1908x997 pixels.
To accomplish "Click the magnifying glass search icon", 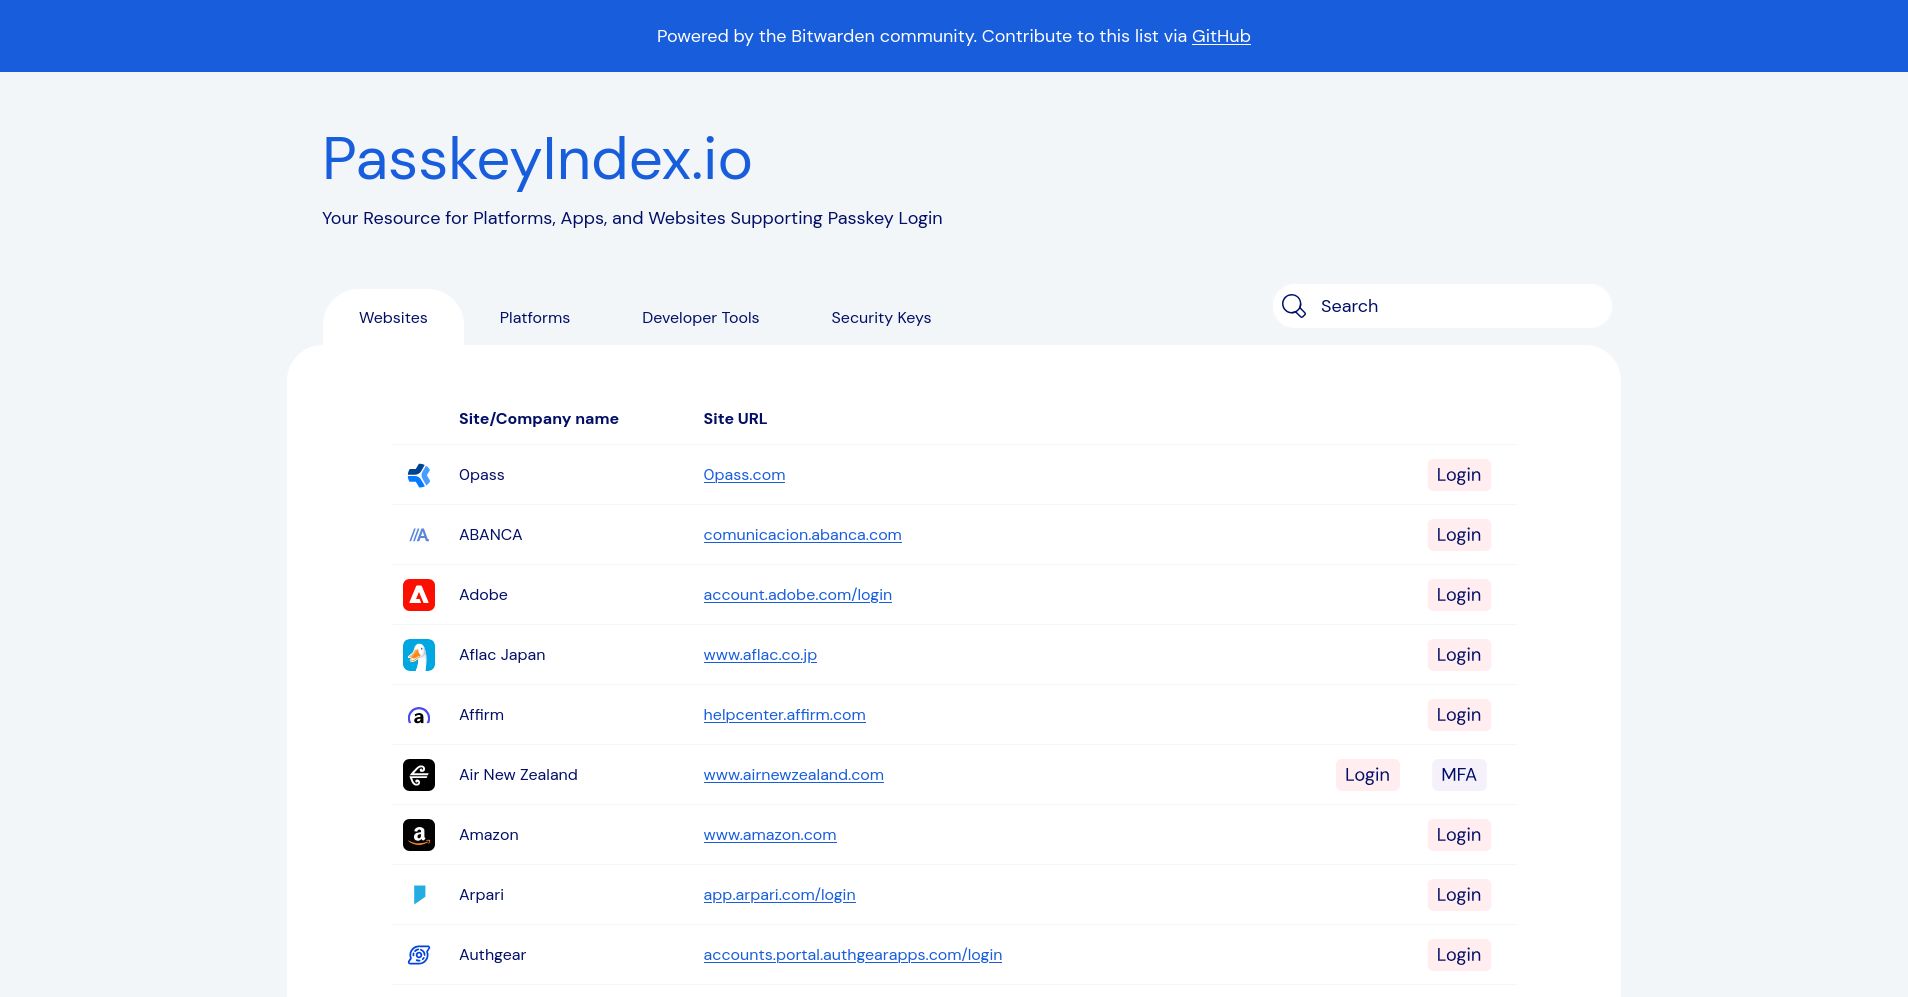I will pyautogui.click(x=1294, y=306).
